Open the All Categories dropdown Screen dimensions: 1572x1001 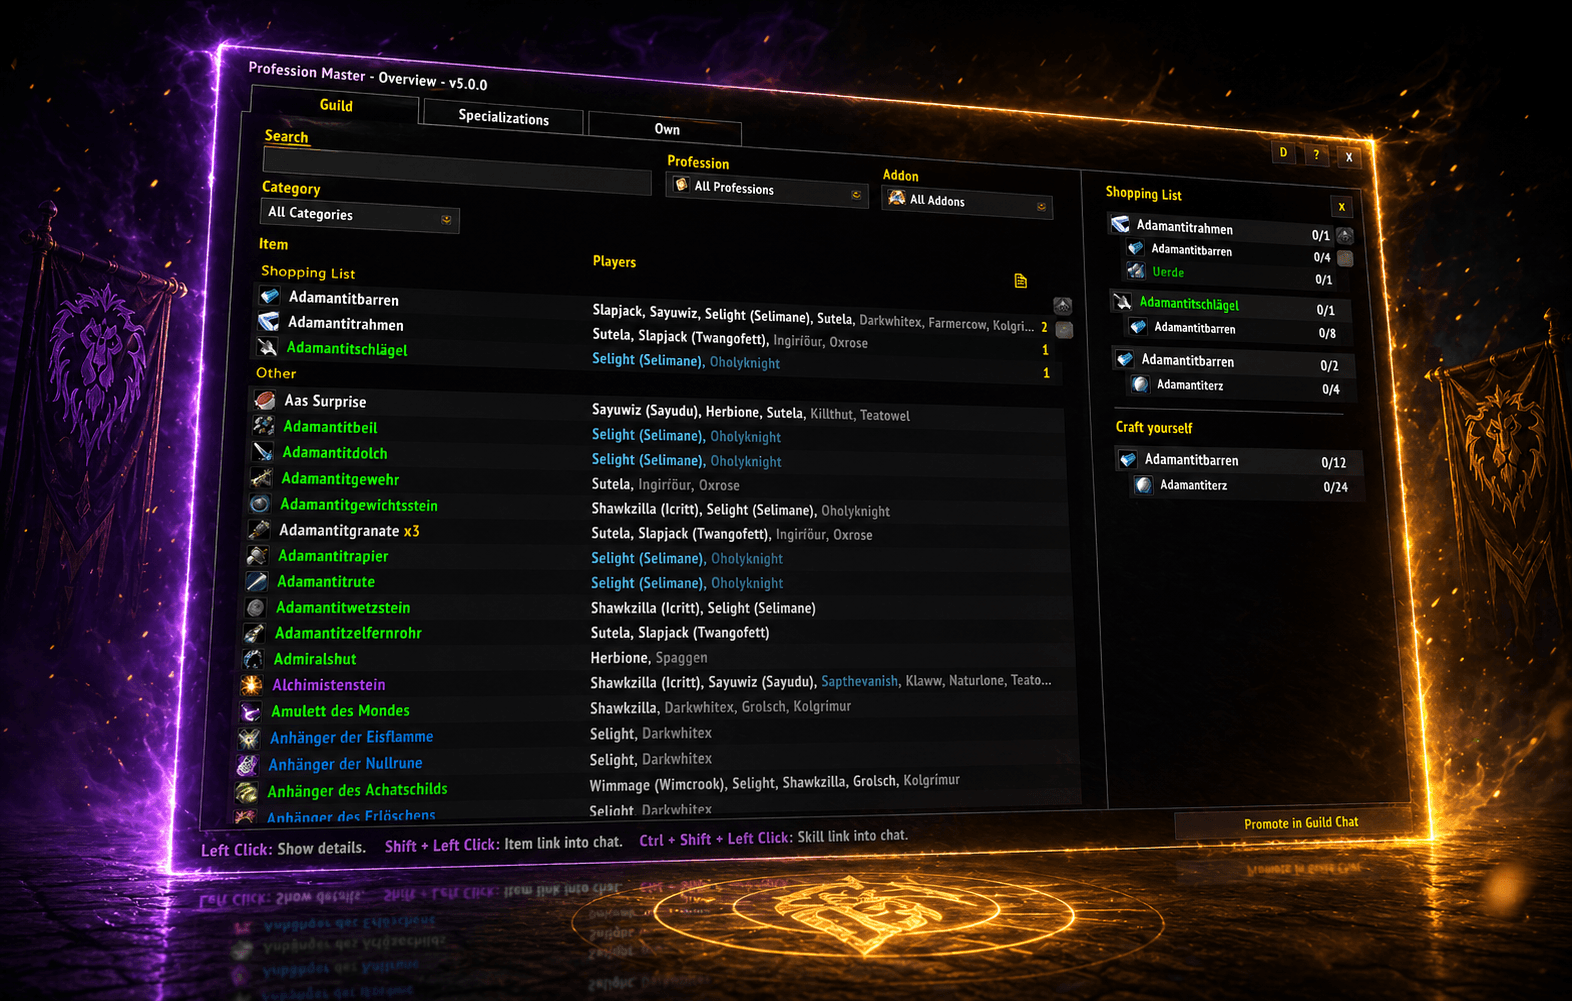(360, 216)
